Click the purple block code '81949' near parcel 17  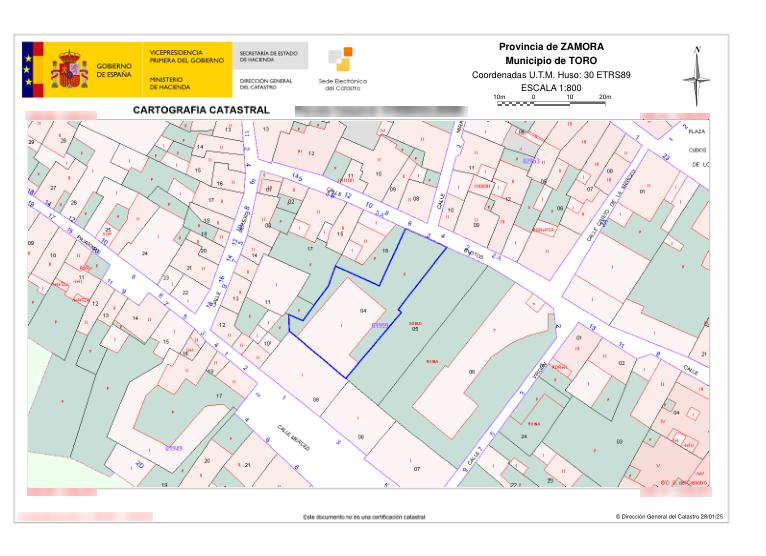pos(173,448)
